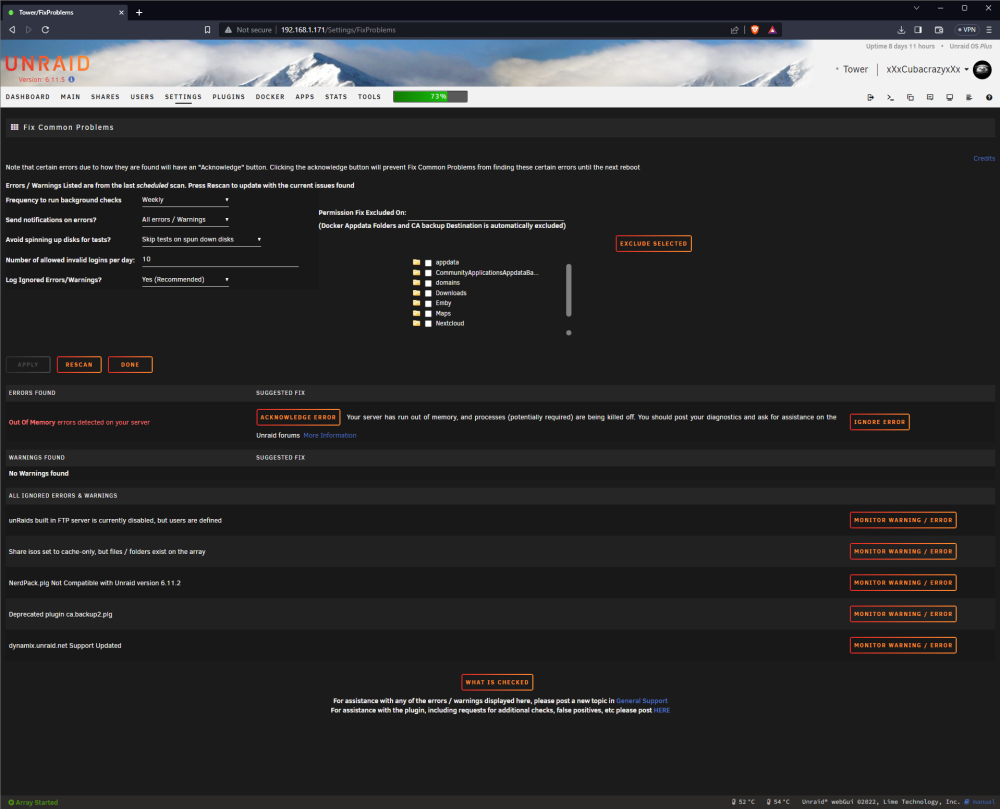Open the Plugins page
Image resolution: width=1000 pixels, height=809 pixels.
[x=228, y=97]
